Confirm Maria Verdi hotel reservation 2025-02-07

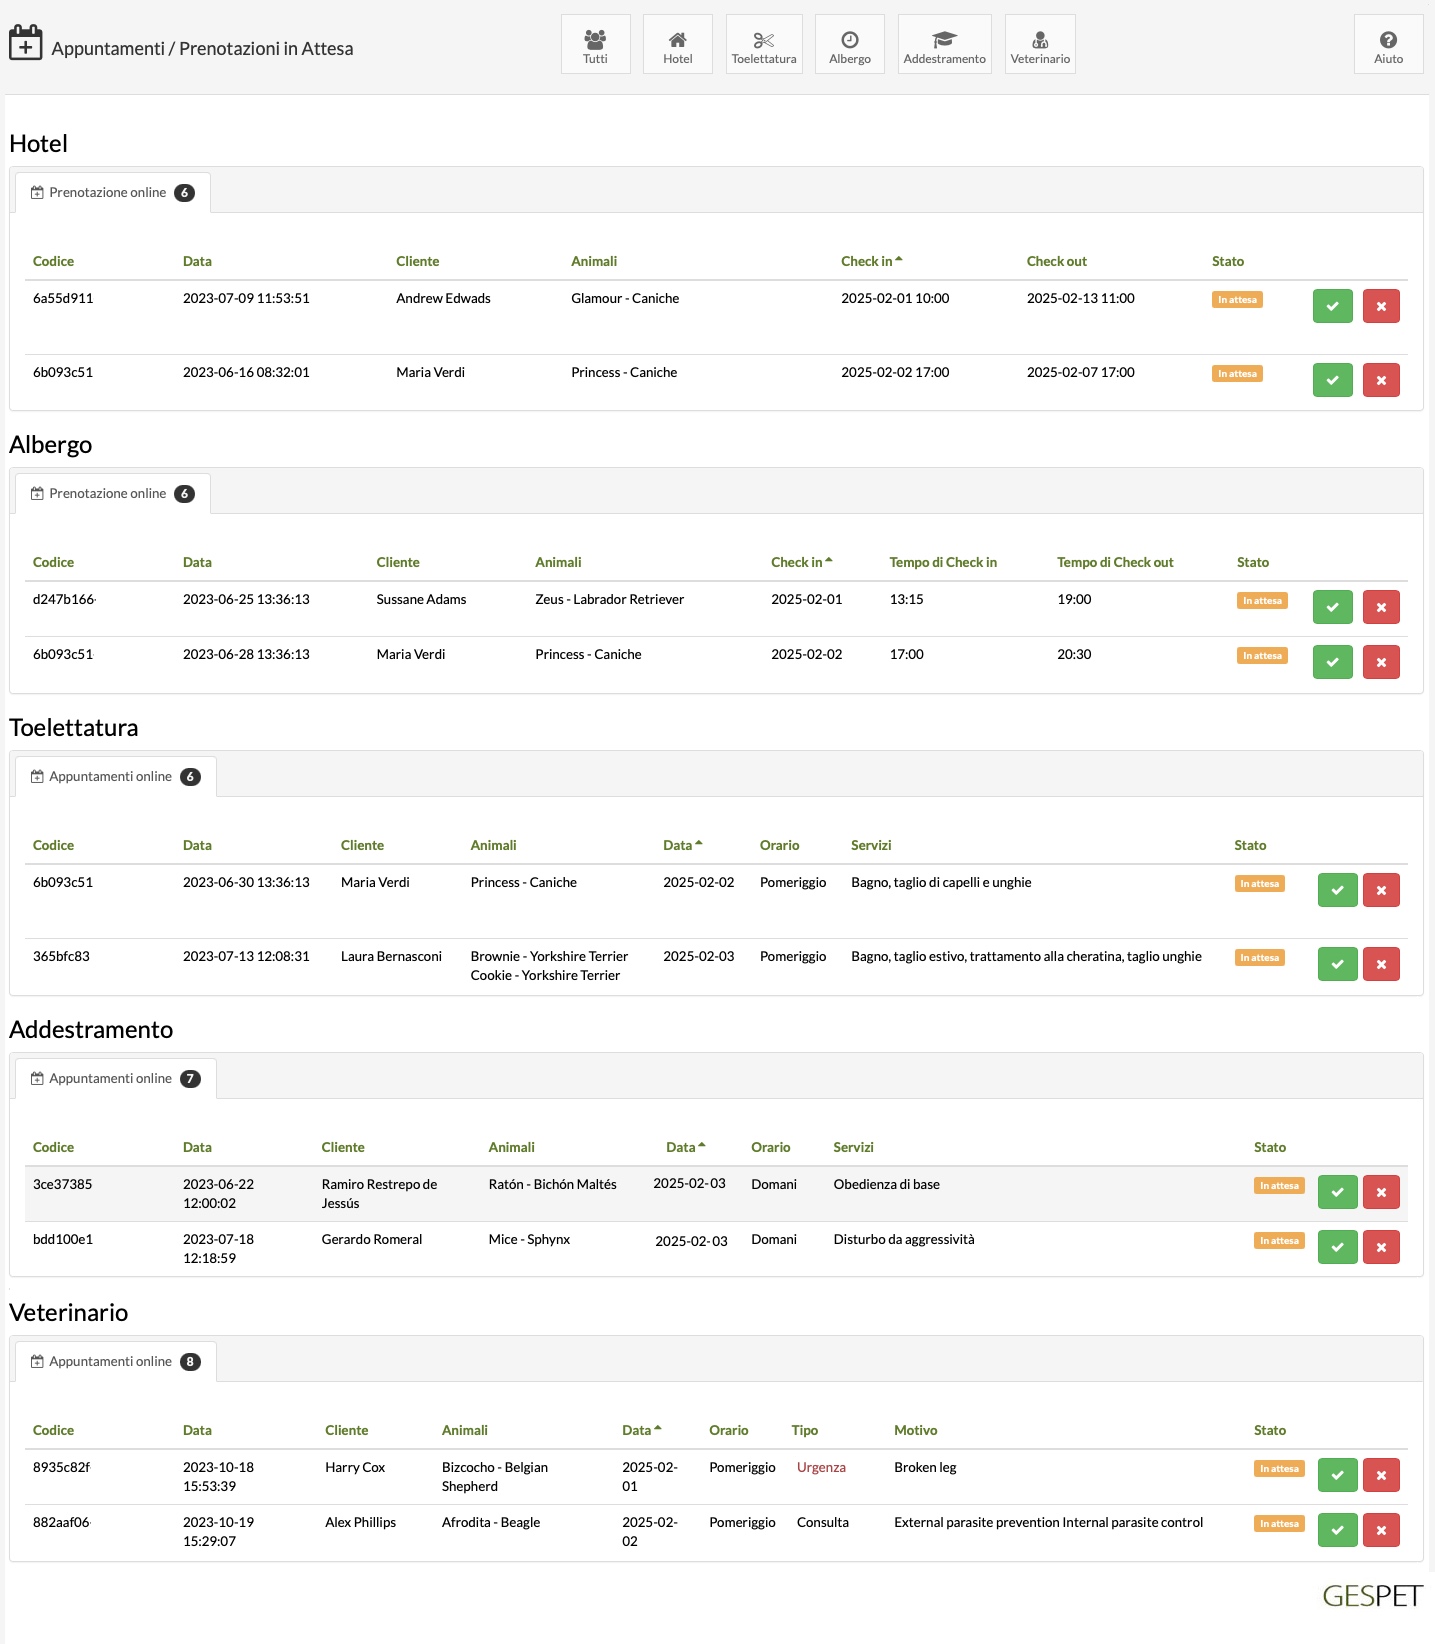coord(1332,380)
